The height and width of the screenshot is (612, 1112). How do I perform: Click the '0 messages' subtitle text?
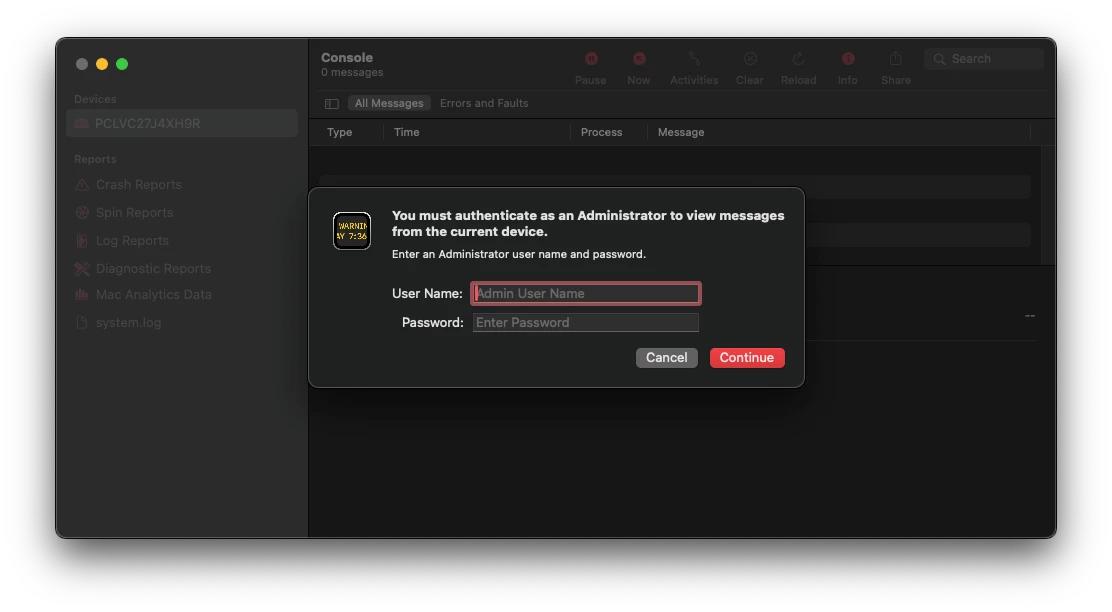coord(352,72)
